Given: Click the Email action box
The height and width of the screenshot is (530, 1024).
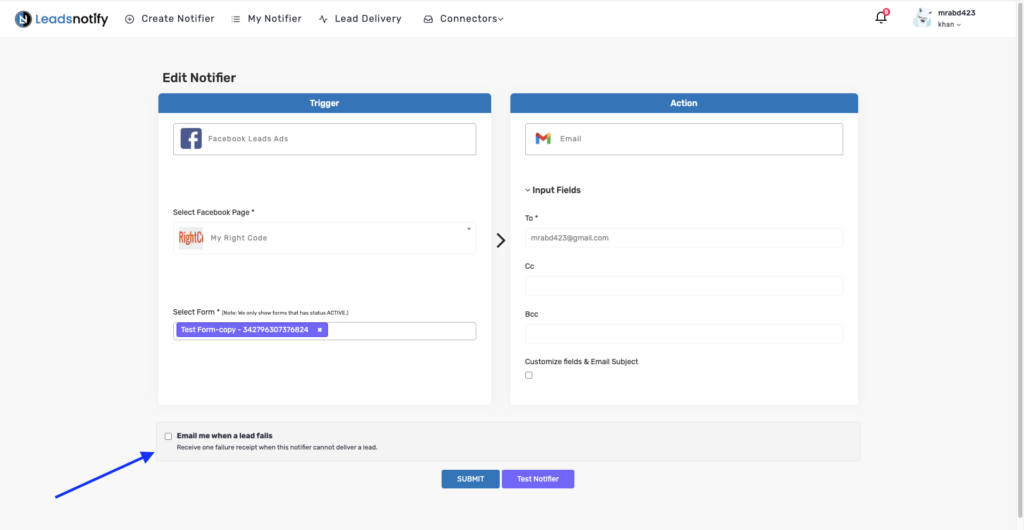Looking at the screenshot, I should (x=684, y=139).
